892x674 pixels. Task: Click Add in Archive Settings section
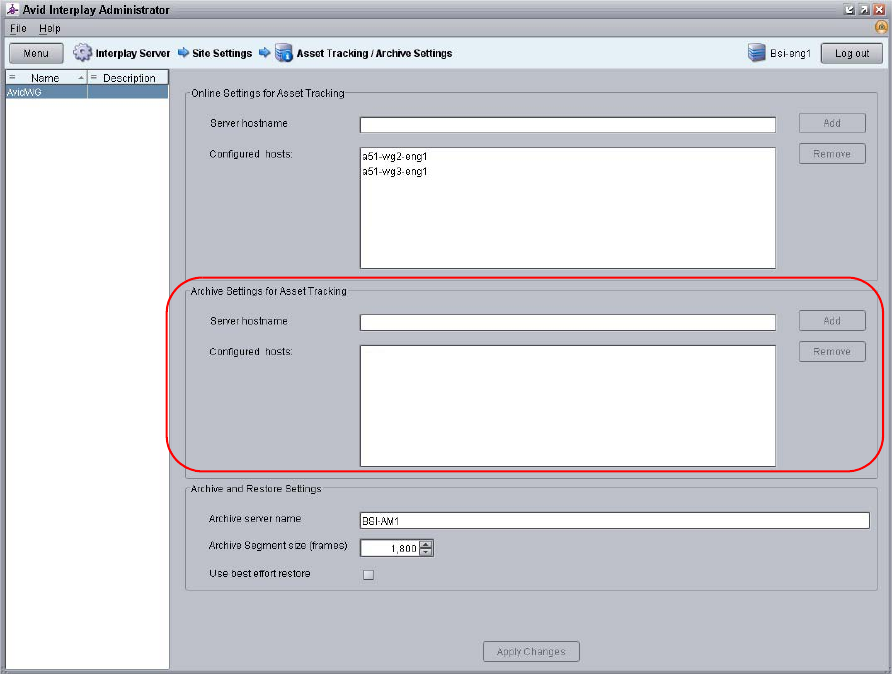(832, 321)
